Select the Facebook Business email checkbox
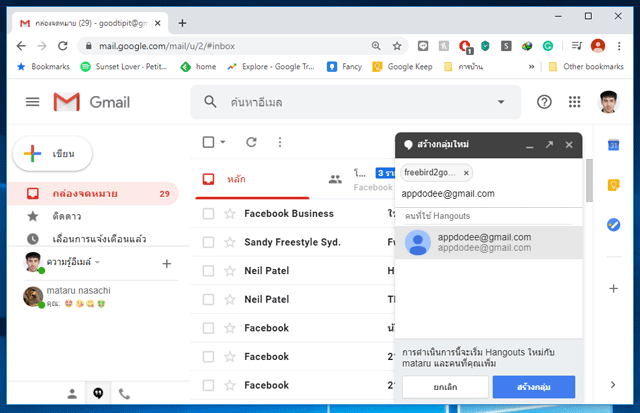The width and height of the screenshot is (640, 413). point(208,213)
